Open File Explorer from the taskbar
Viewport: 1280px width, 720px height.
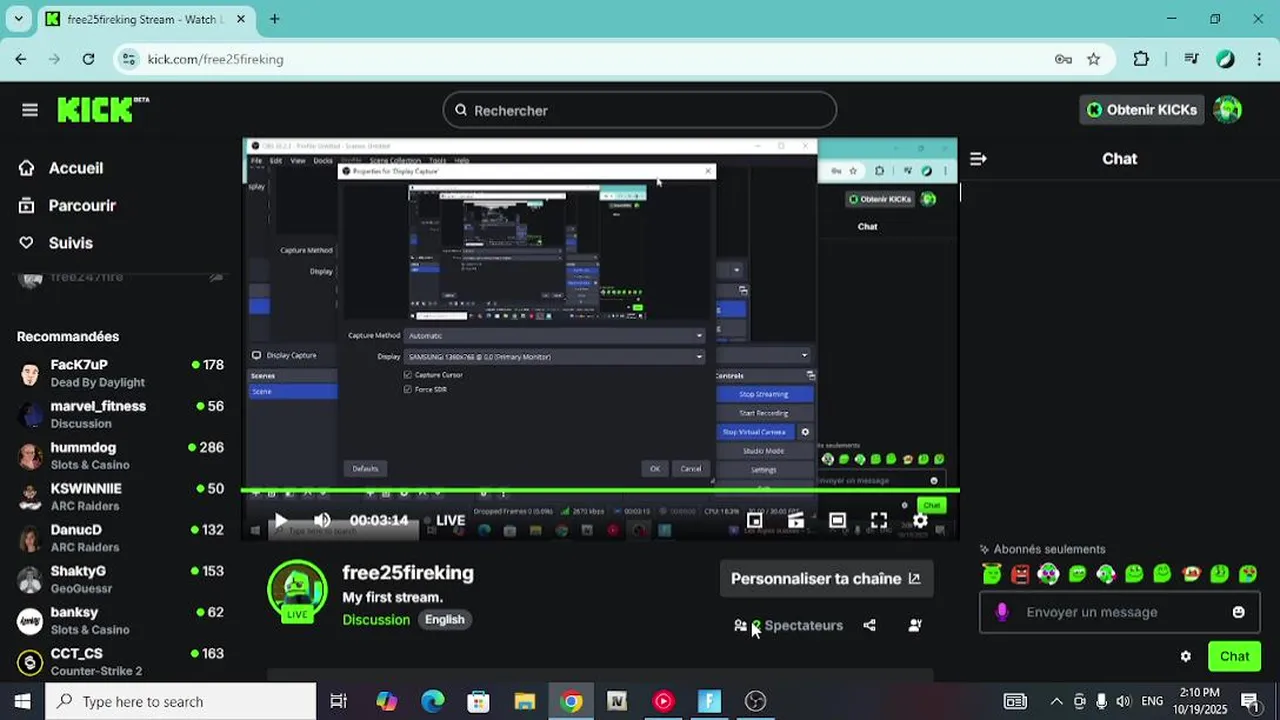tap(525, 701)
